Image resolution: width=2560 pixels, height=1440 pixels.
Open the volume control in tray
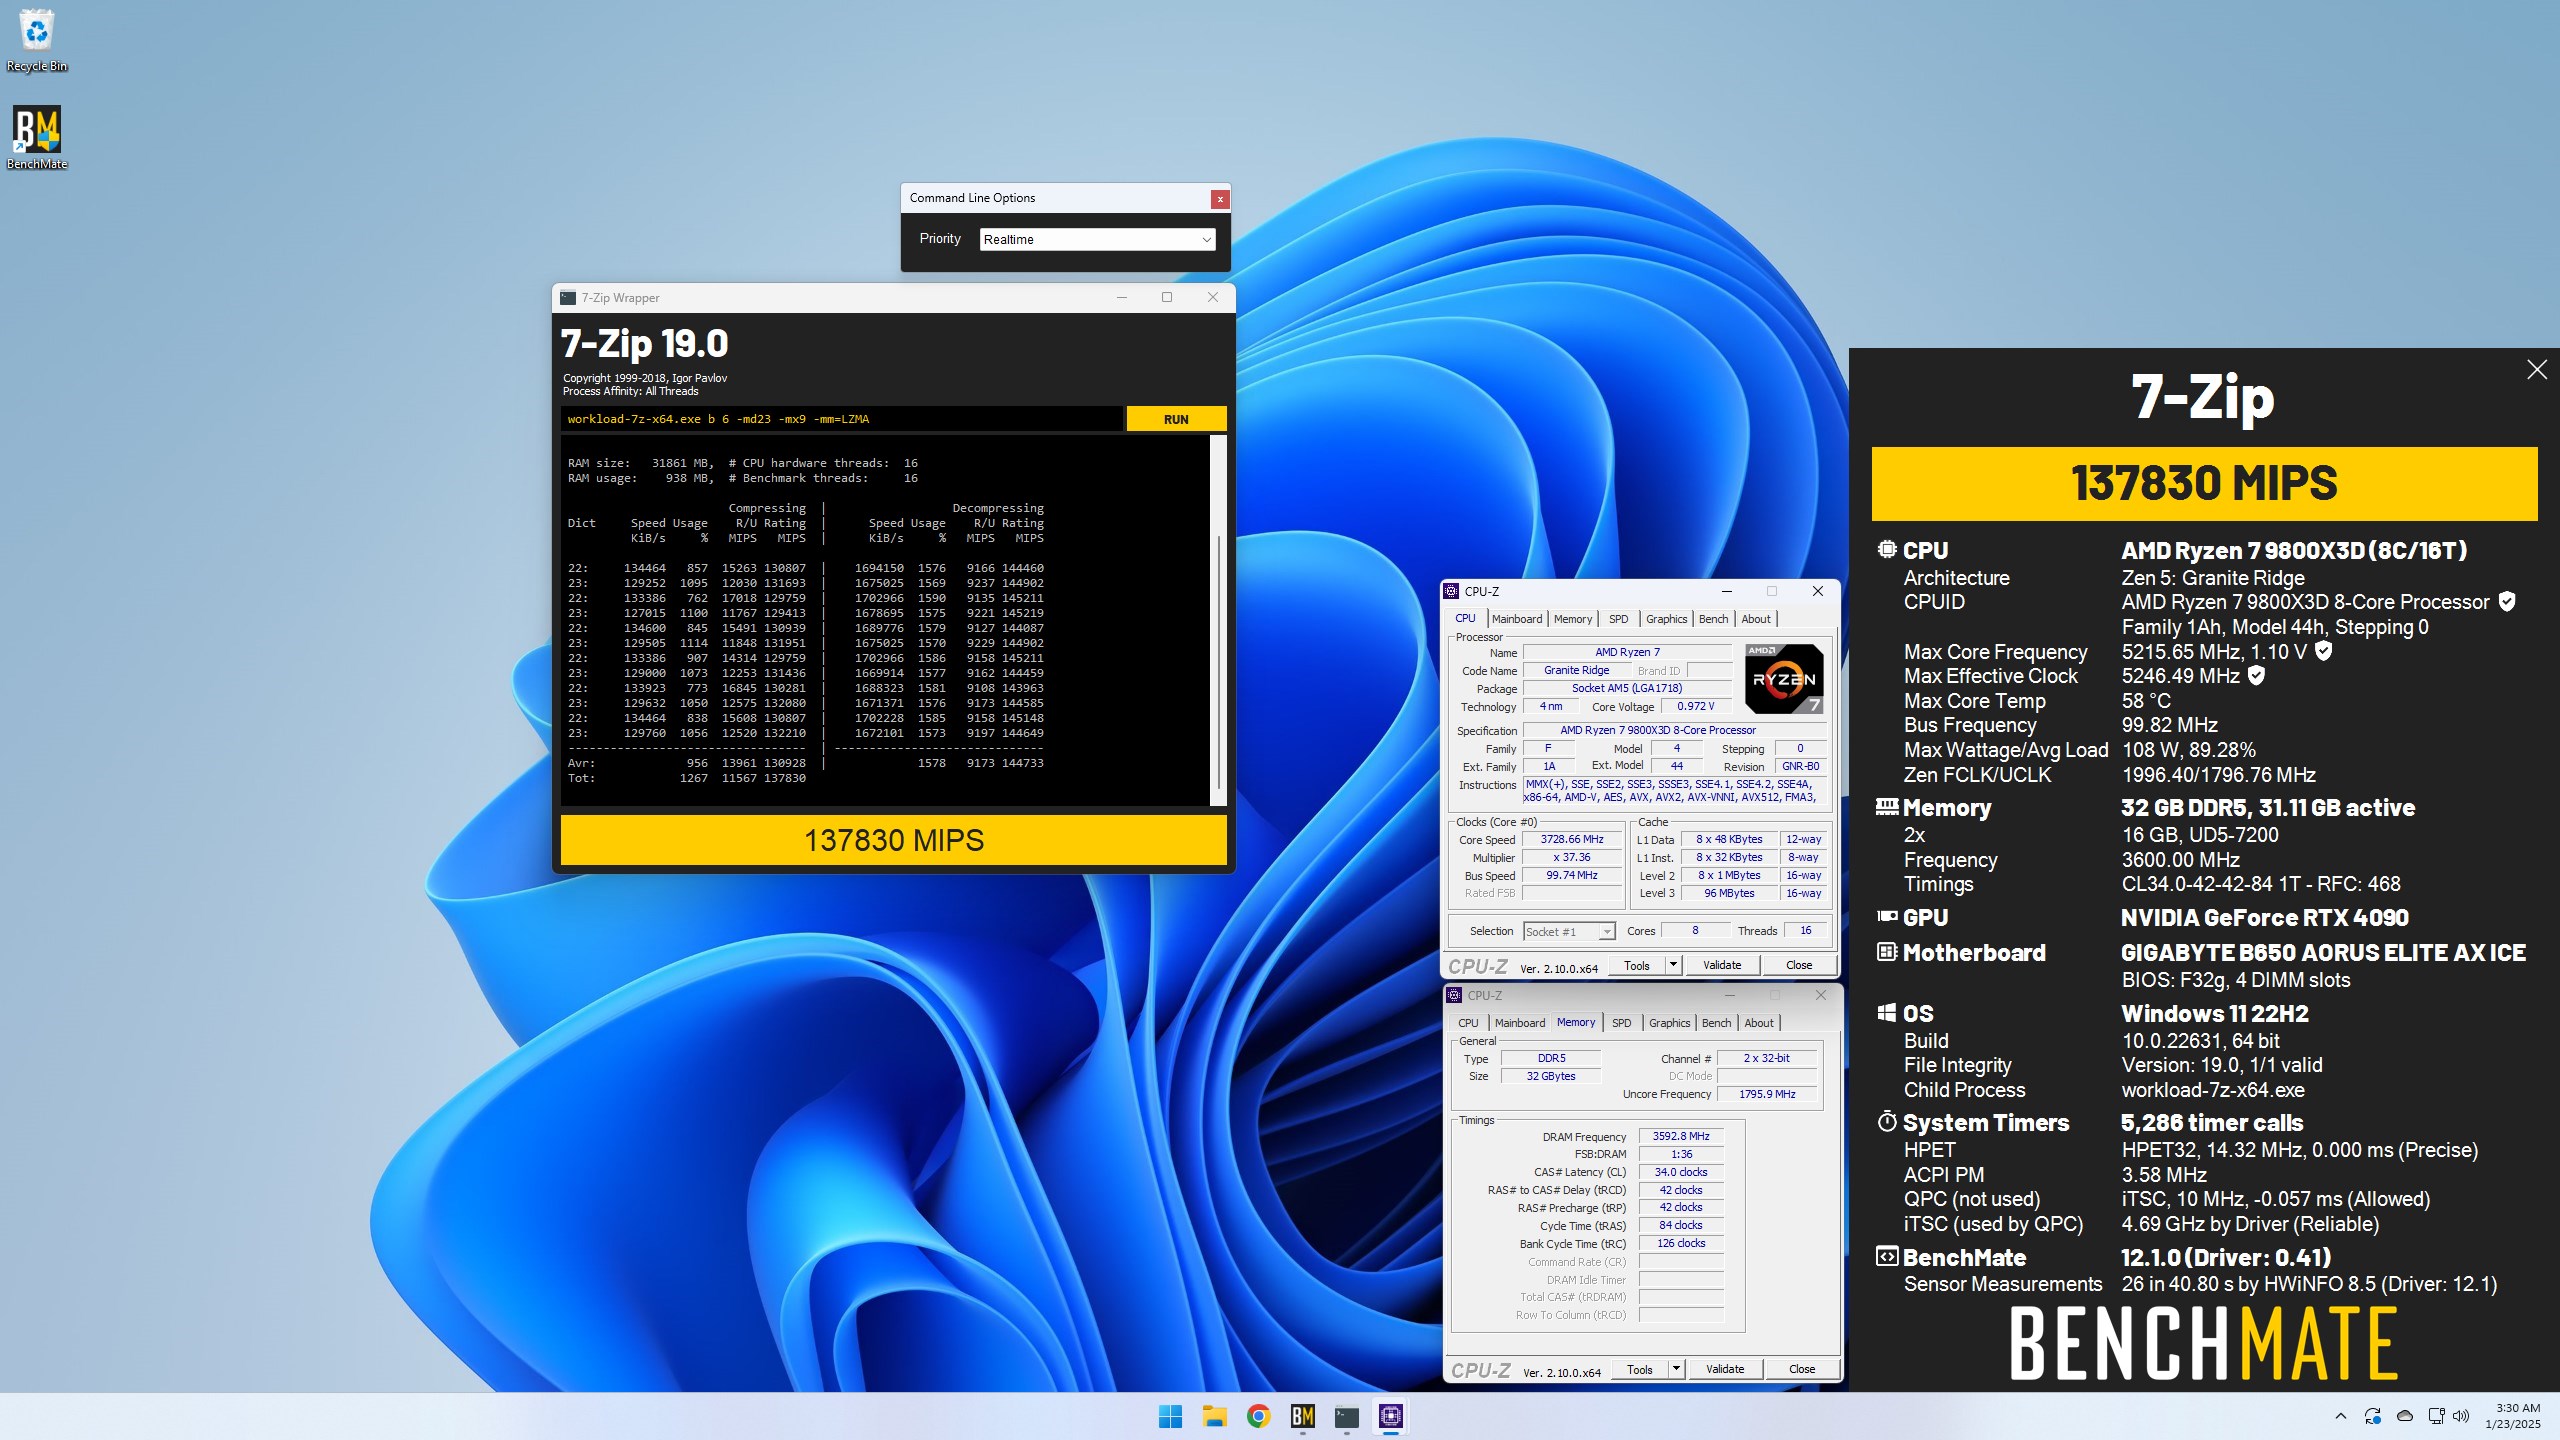[2462, 1416]
